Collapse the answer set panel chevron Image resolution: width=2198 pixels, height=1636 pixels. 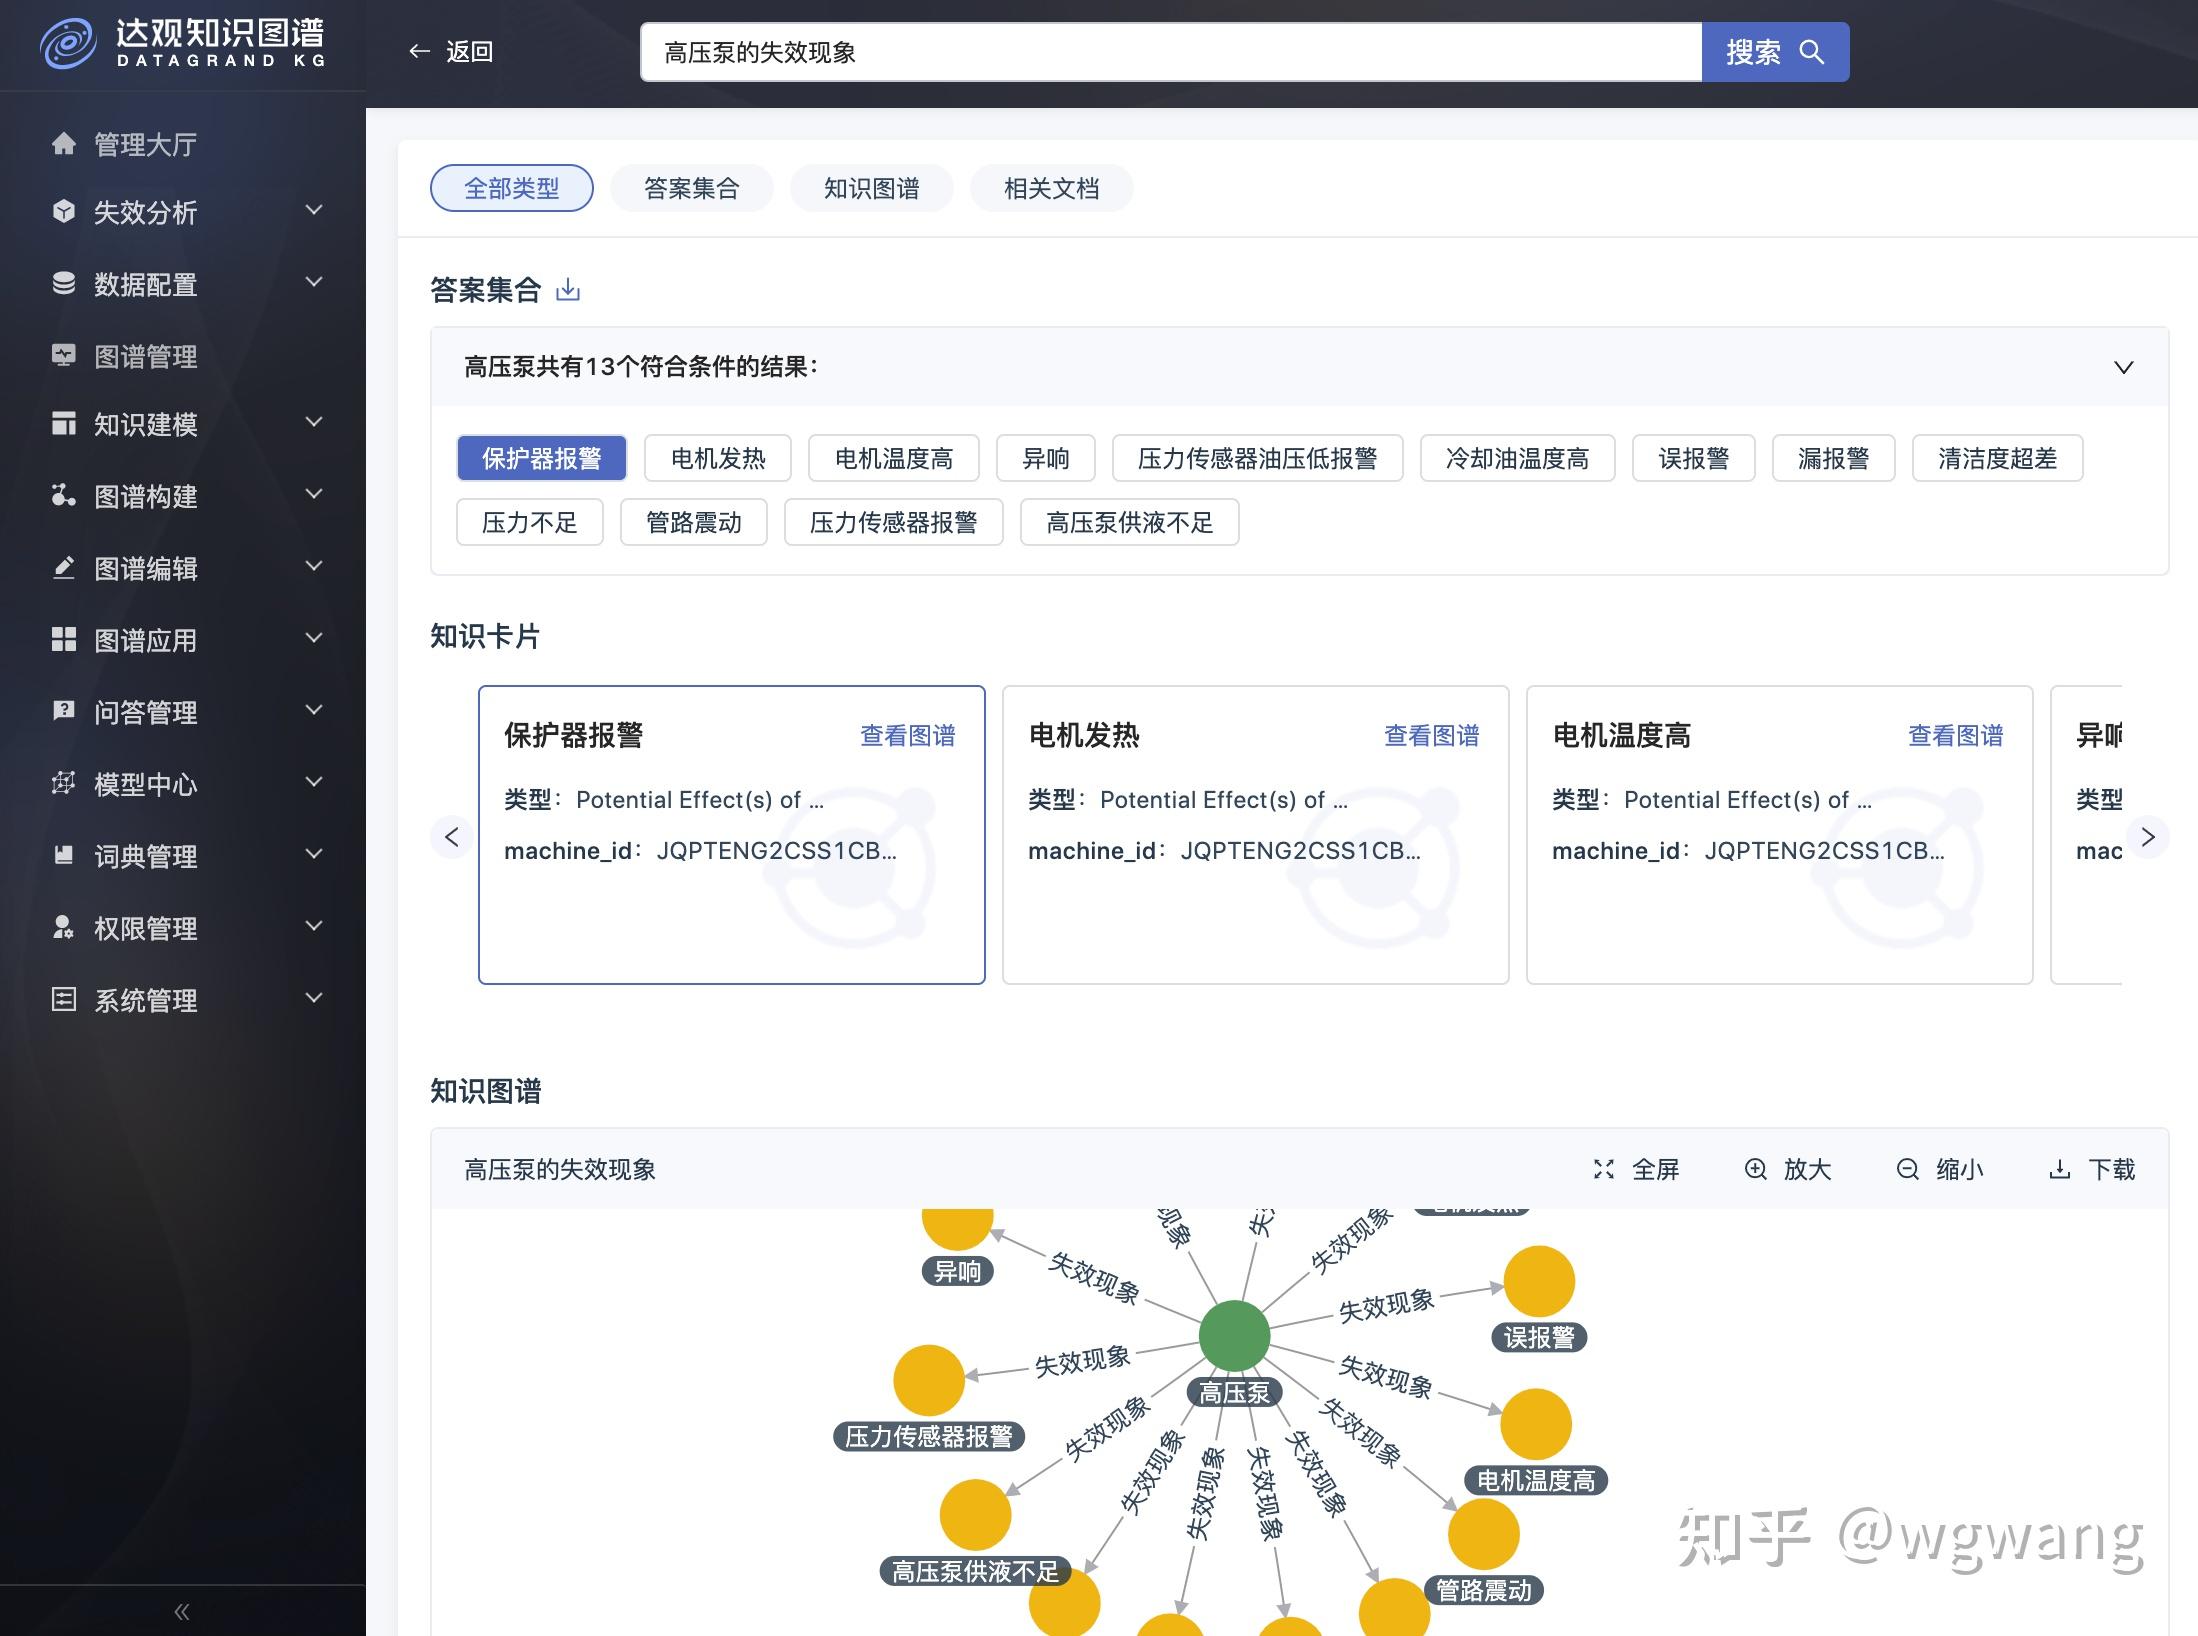tap(2124, 368)
